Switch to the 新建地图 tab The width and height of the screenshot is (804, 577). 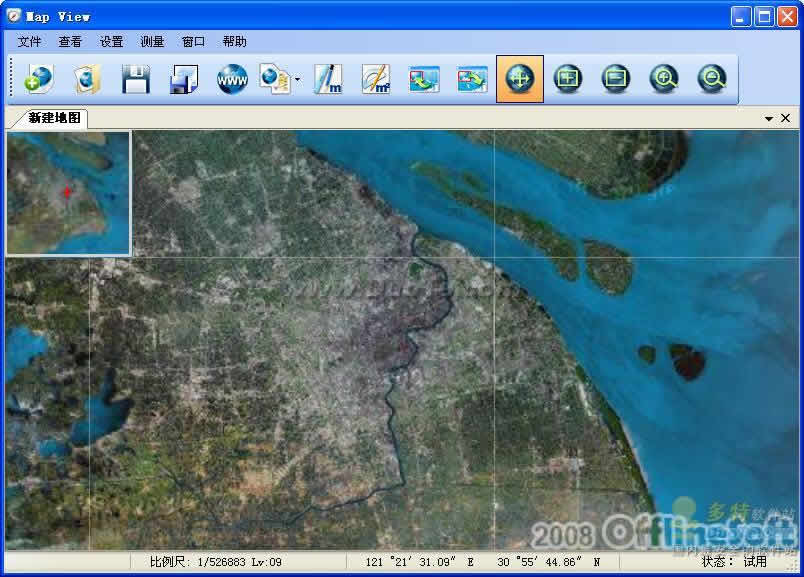coord(55,118)
